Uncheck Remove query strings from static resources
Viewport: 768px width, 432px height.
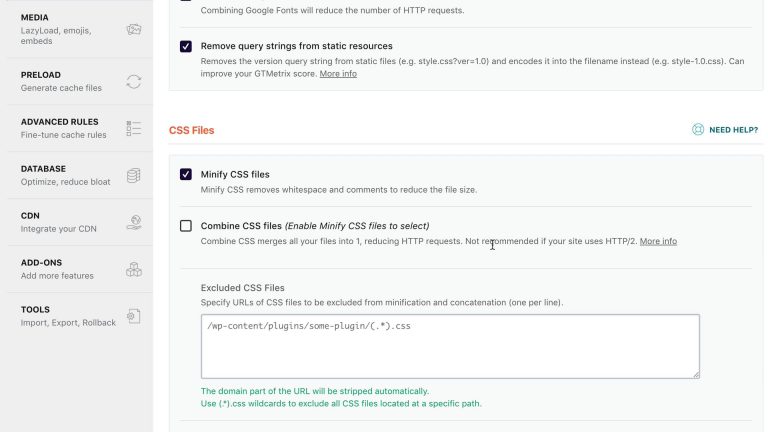point(186,47)
